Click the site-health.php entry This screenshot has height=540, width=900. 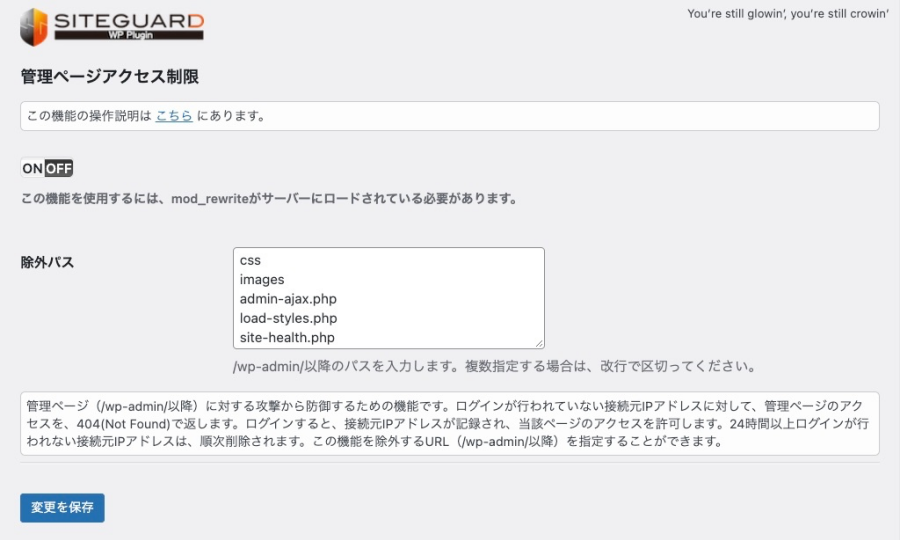[x=287, y=337]
